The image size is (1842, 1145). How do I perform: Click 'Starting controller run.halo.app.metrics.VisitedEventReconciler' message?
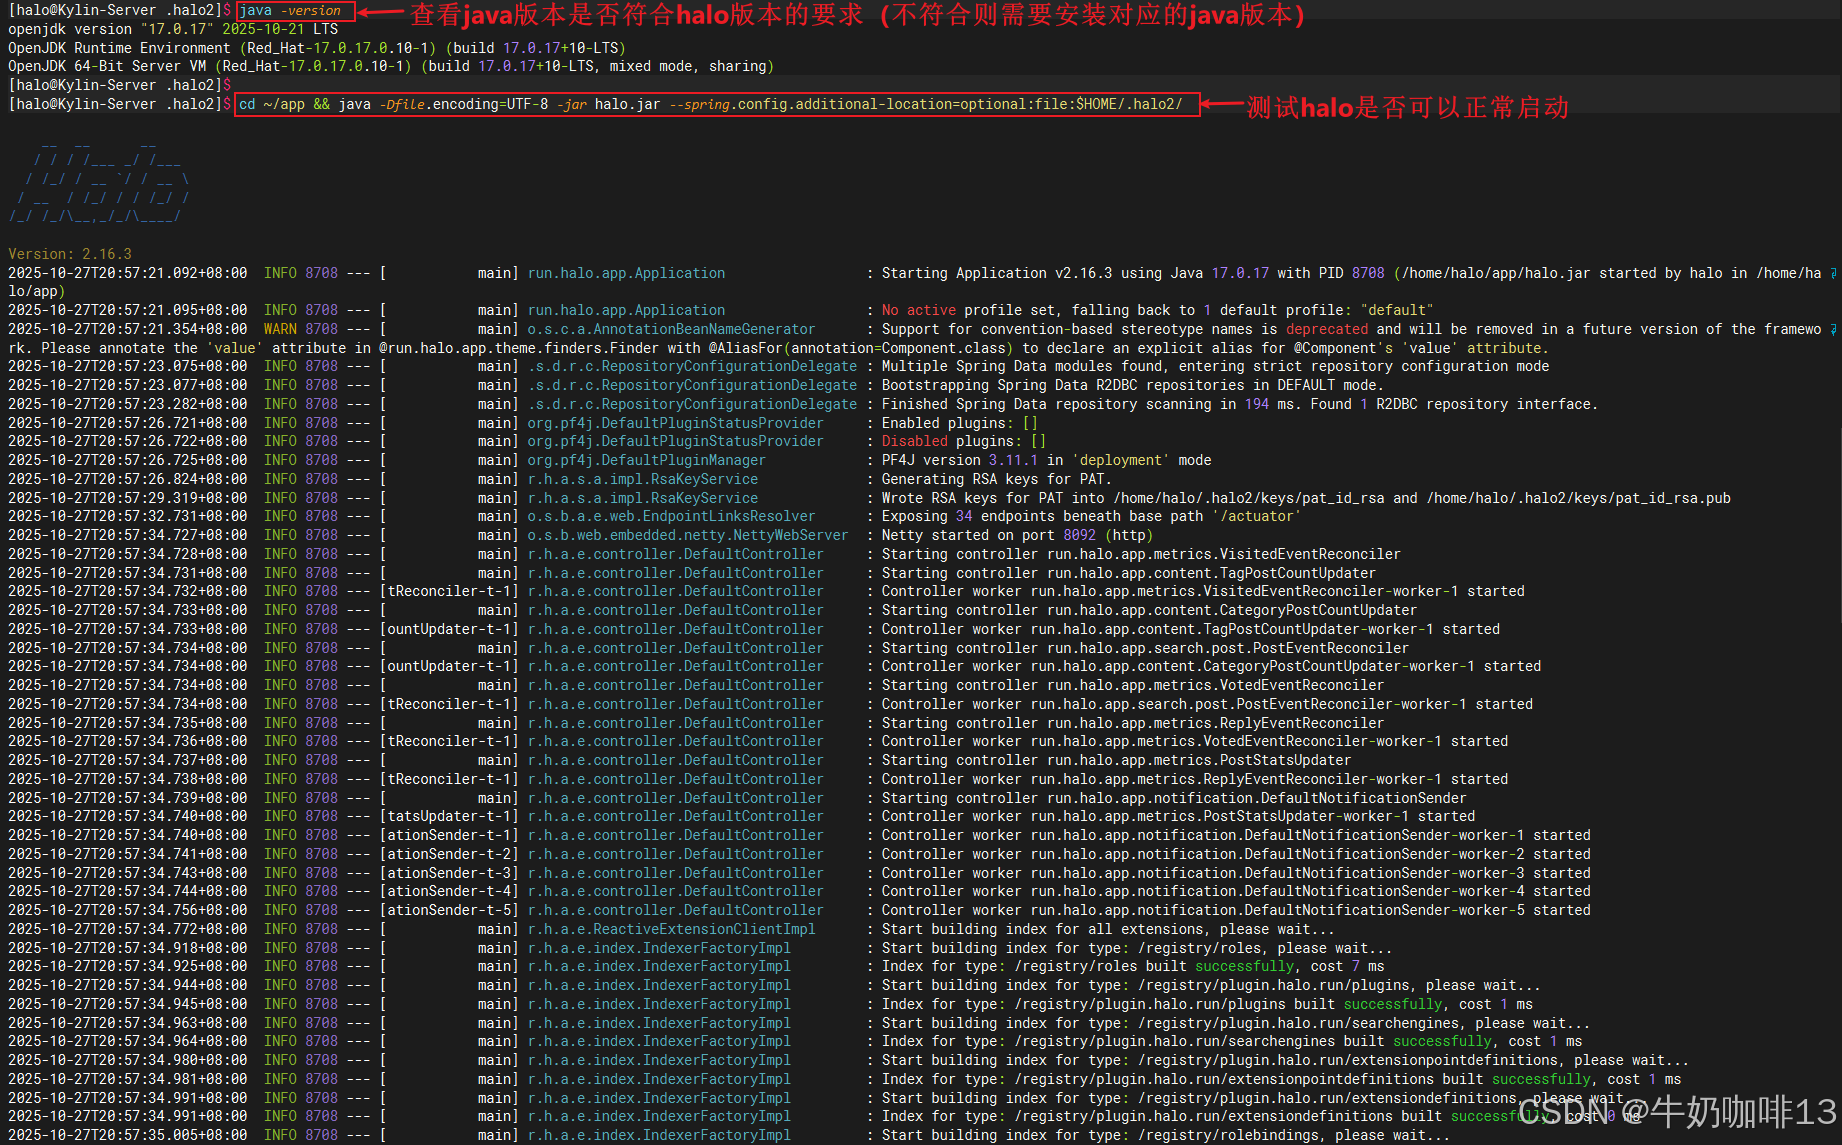pyautogui.click(x=1141, y=554)
